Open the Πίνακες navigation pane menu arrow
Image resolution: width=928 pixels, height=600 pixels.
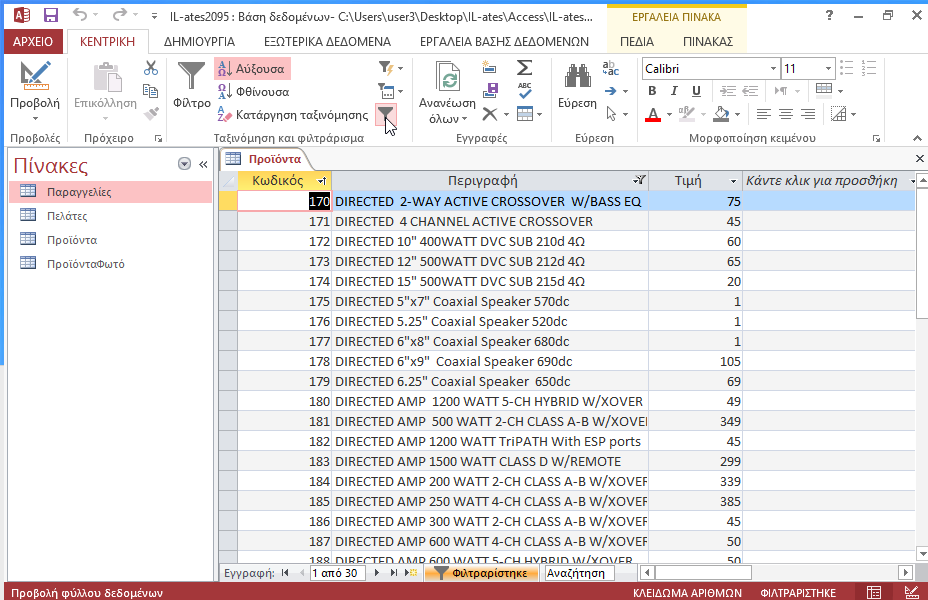pos(185,164)
